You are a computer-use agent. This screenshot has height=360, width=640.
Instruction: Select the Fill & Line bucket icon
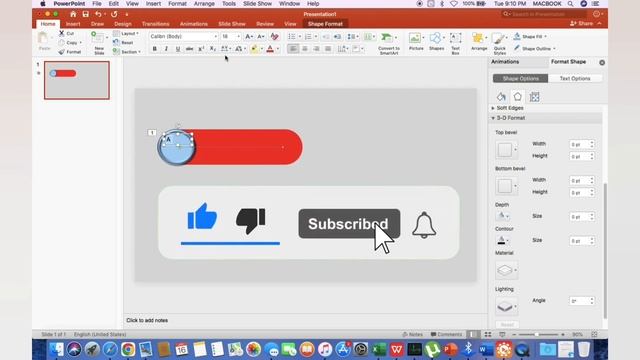501,97
